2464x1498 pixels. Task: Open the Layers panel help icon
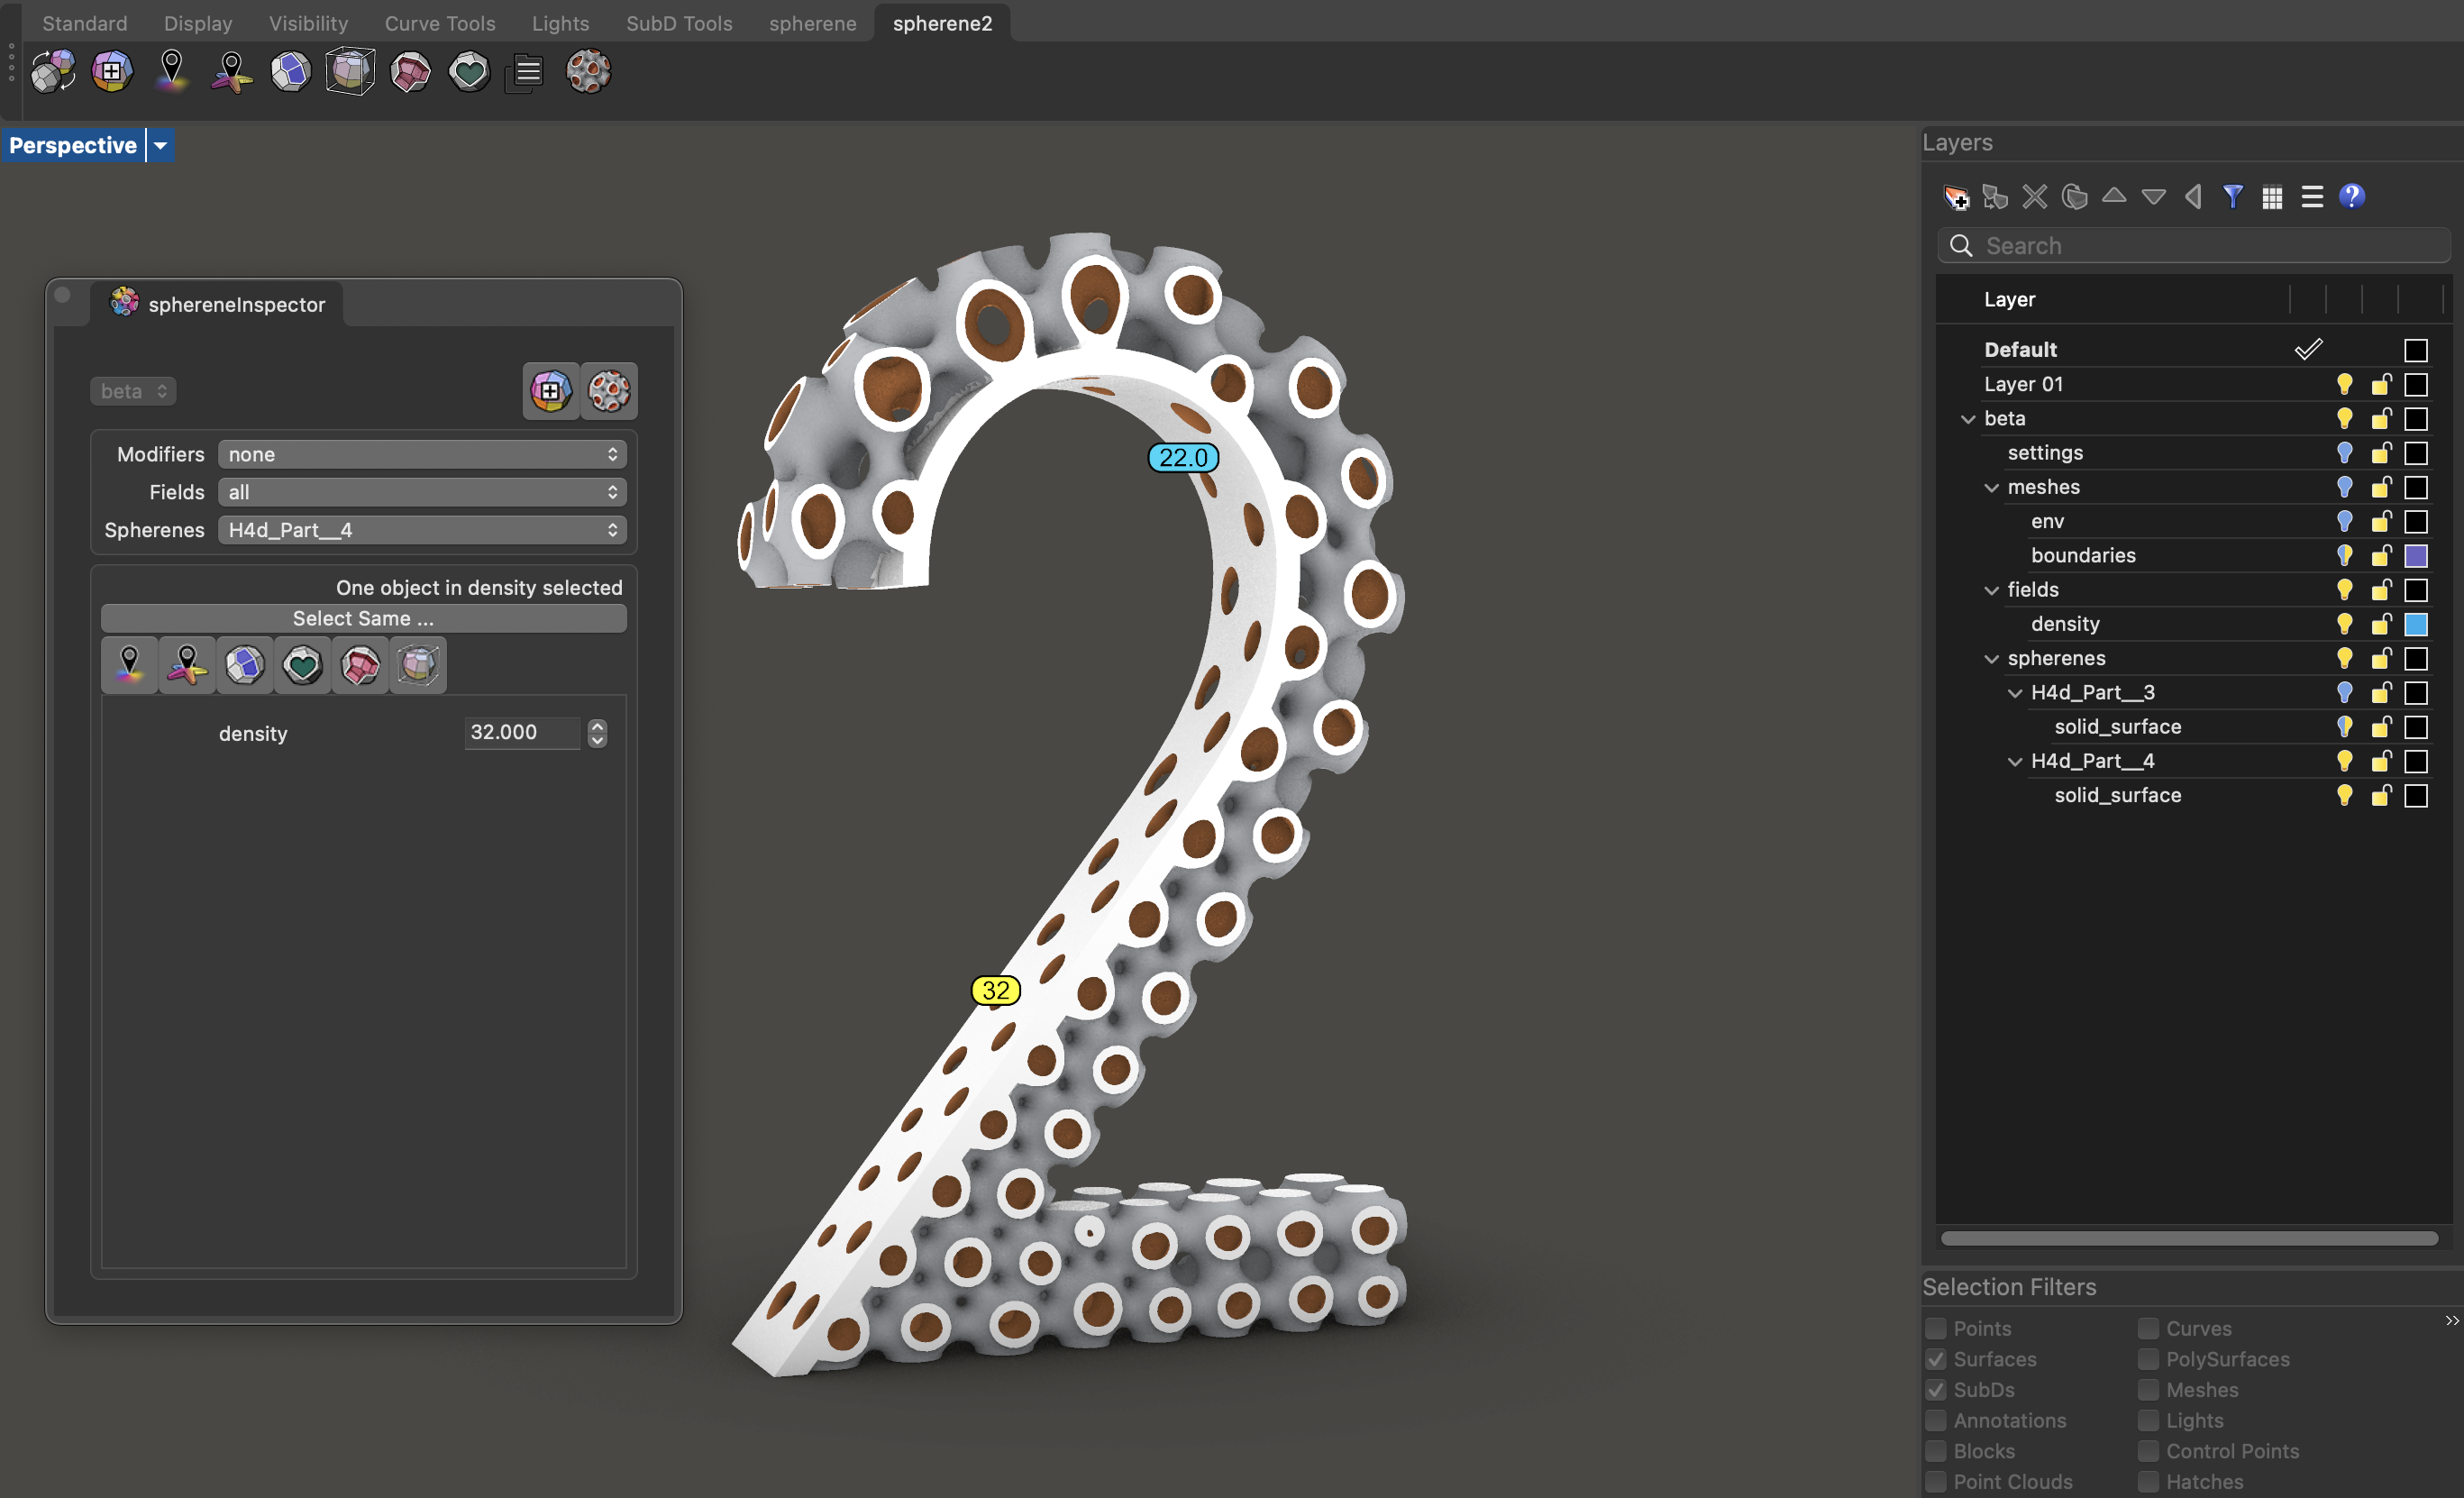[2351, 197]
